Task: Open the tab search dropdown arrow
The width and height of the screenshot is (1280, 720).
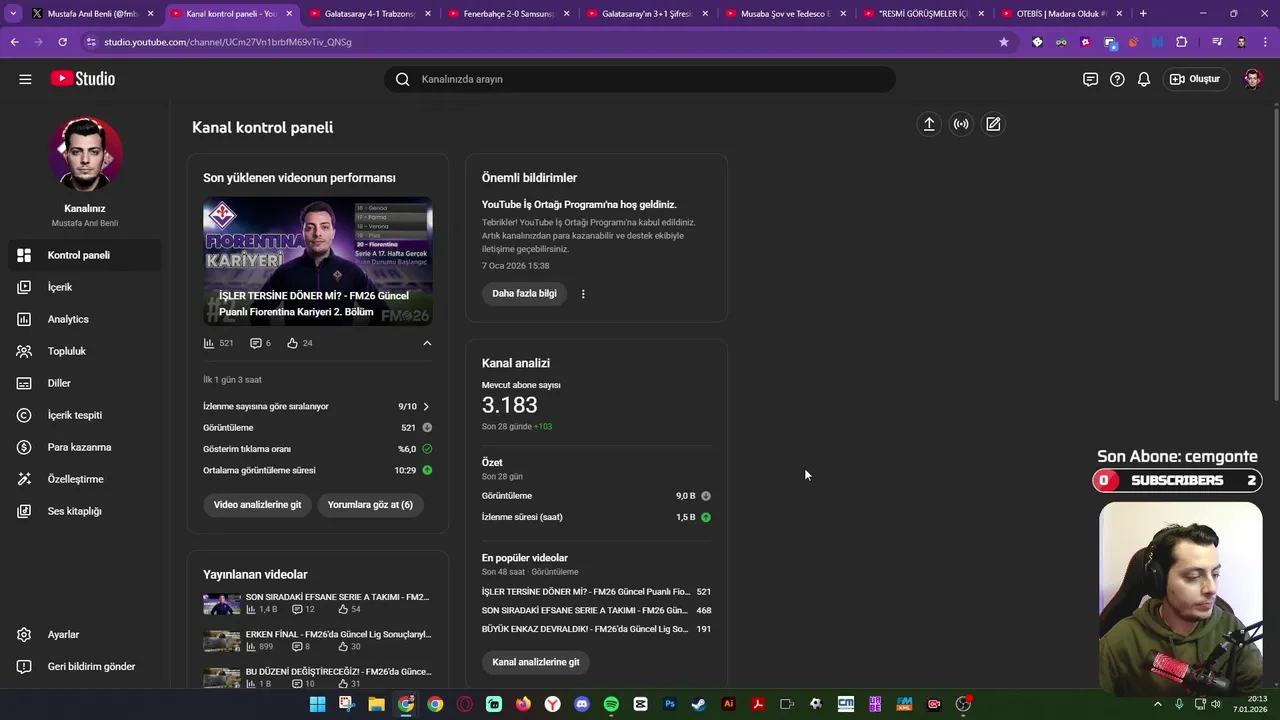Action: click(x=13, y=14)
